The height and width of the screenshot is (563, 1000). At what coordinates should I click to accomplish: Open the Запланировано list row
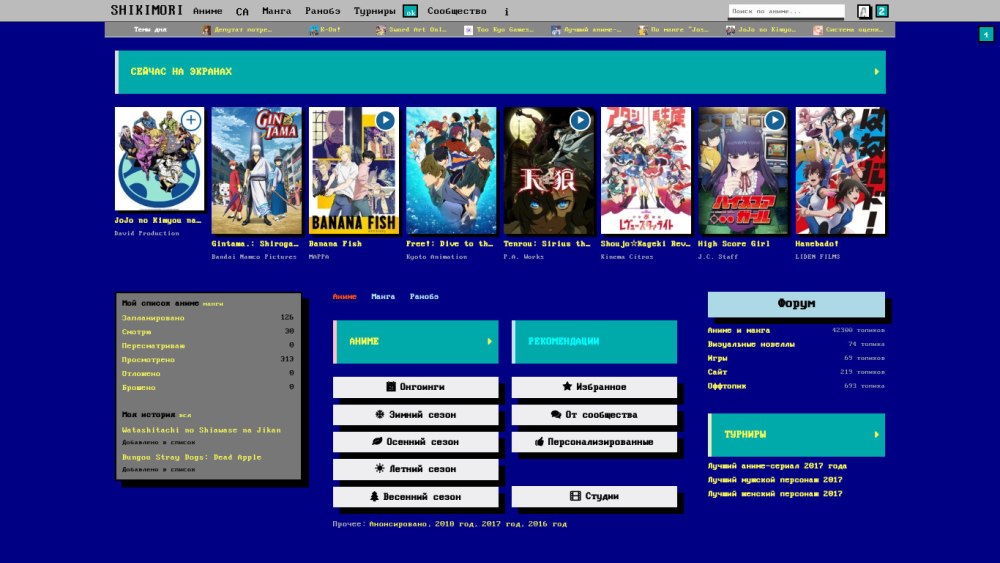coord(207,318)
